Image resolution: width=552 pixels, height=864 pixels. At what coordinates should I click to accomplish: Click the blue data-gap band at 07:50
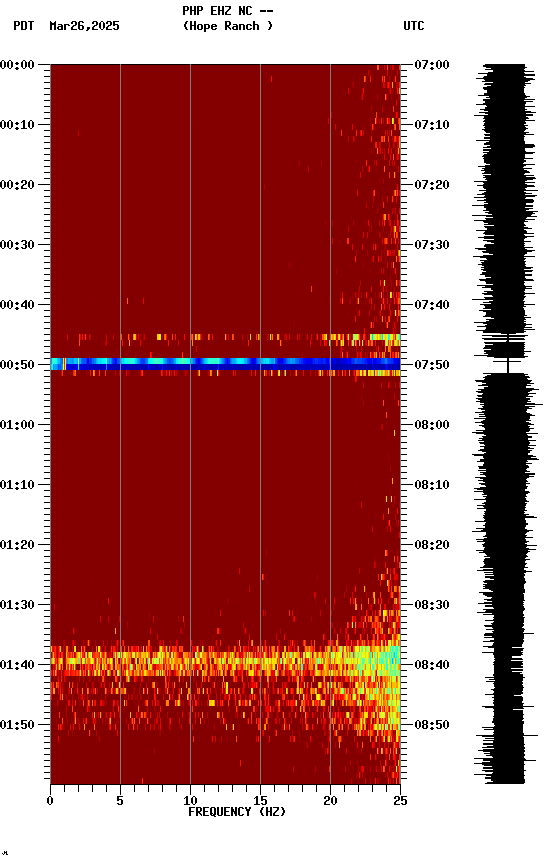(225, 364)
